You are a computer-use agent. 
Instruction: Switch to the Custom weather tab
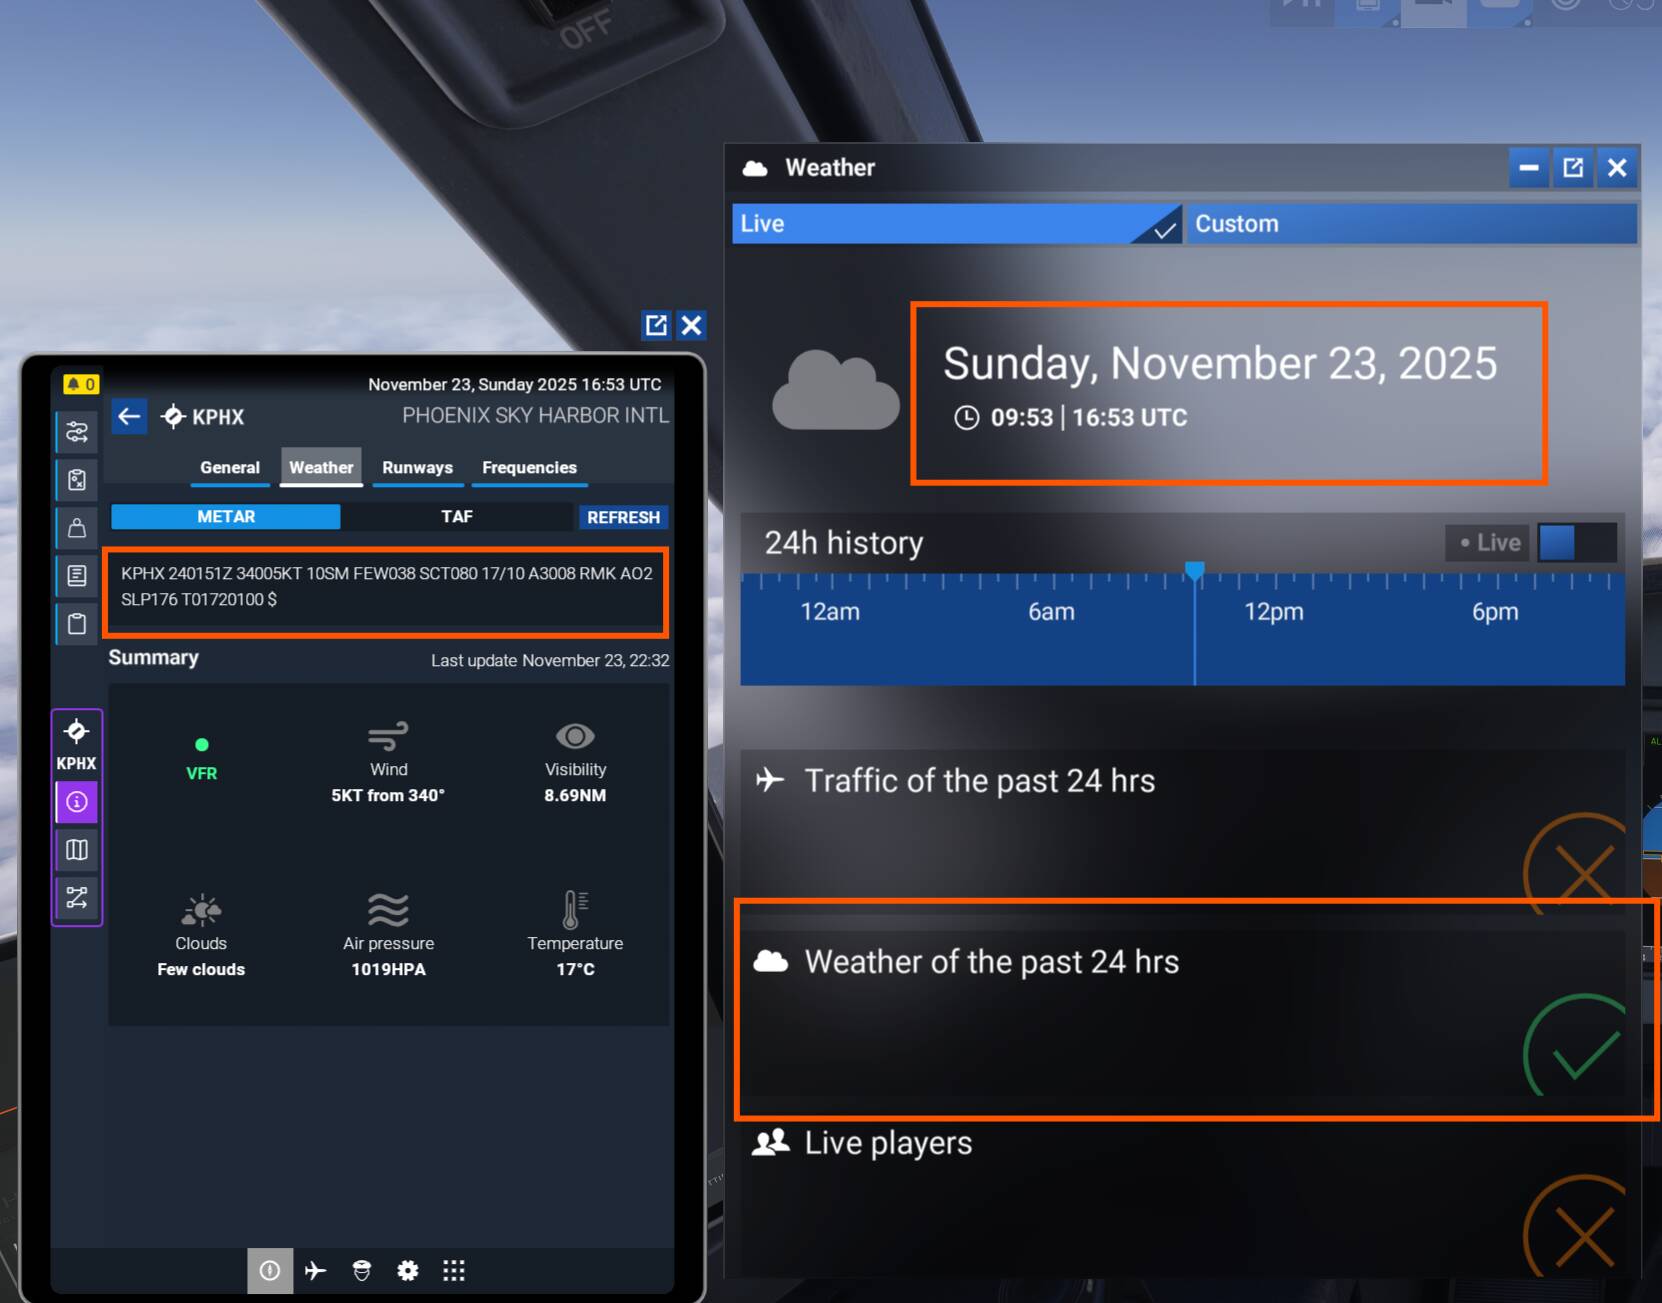1410,224
